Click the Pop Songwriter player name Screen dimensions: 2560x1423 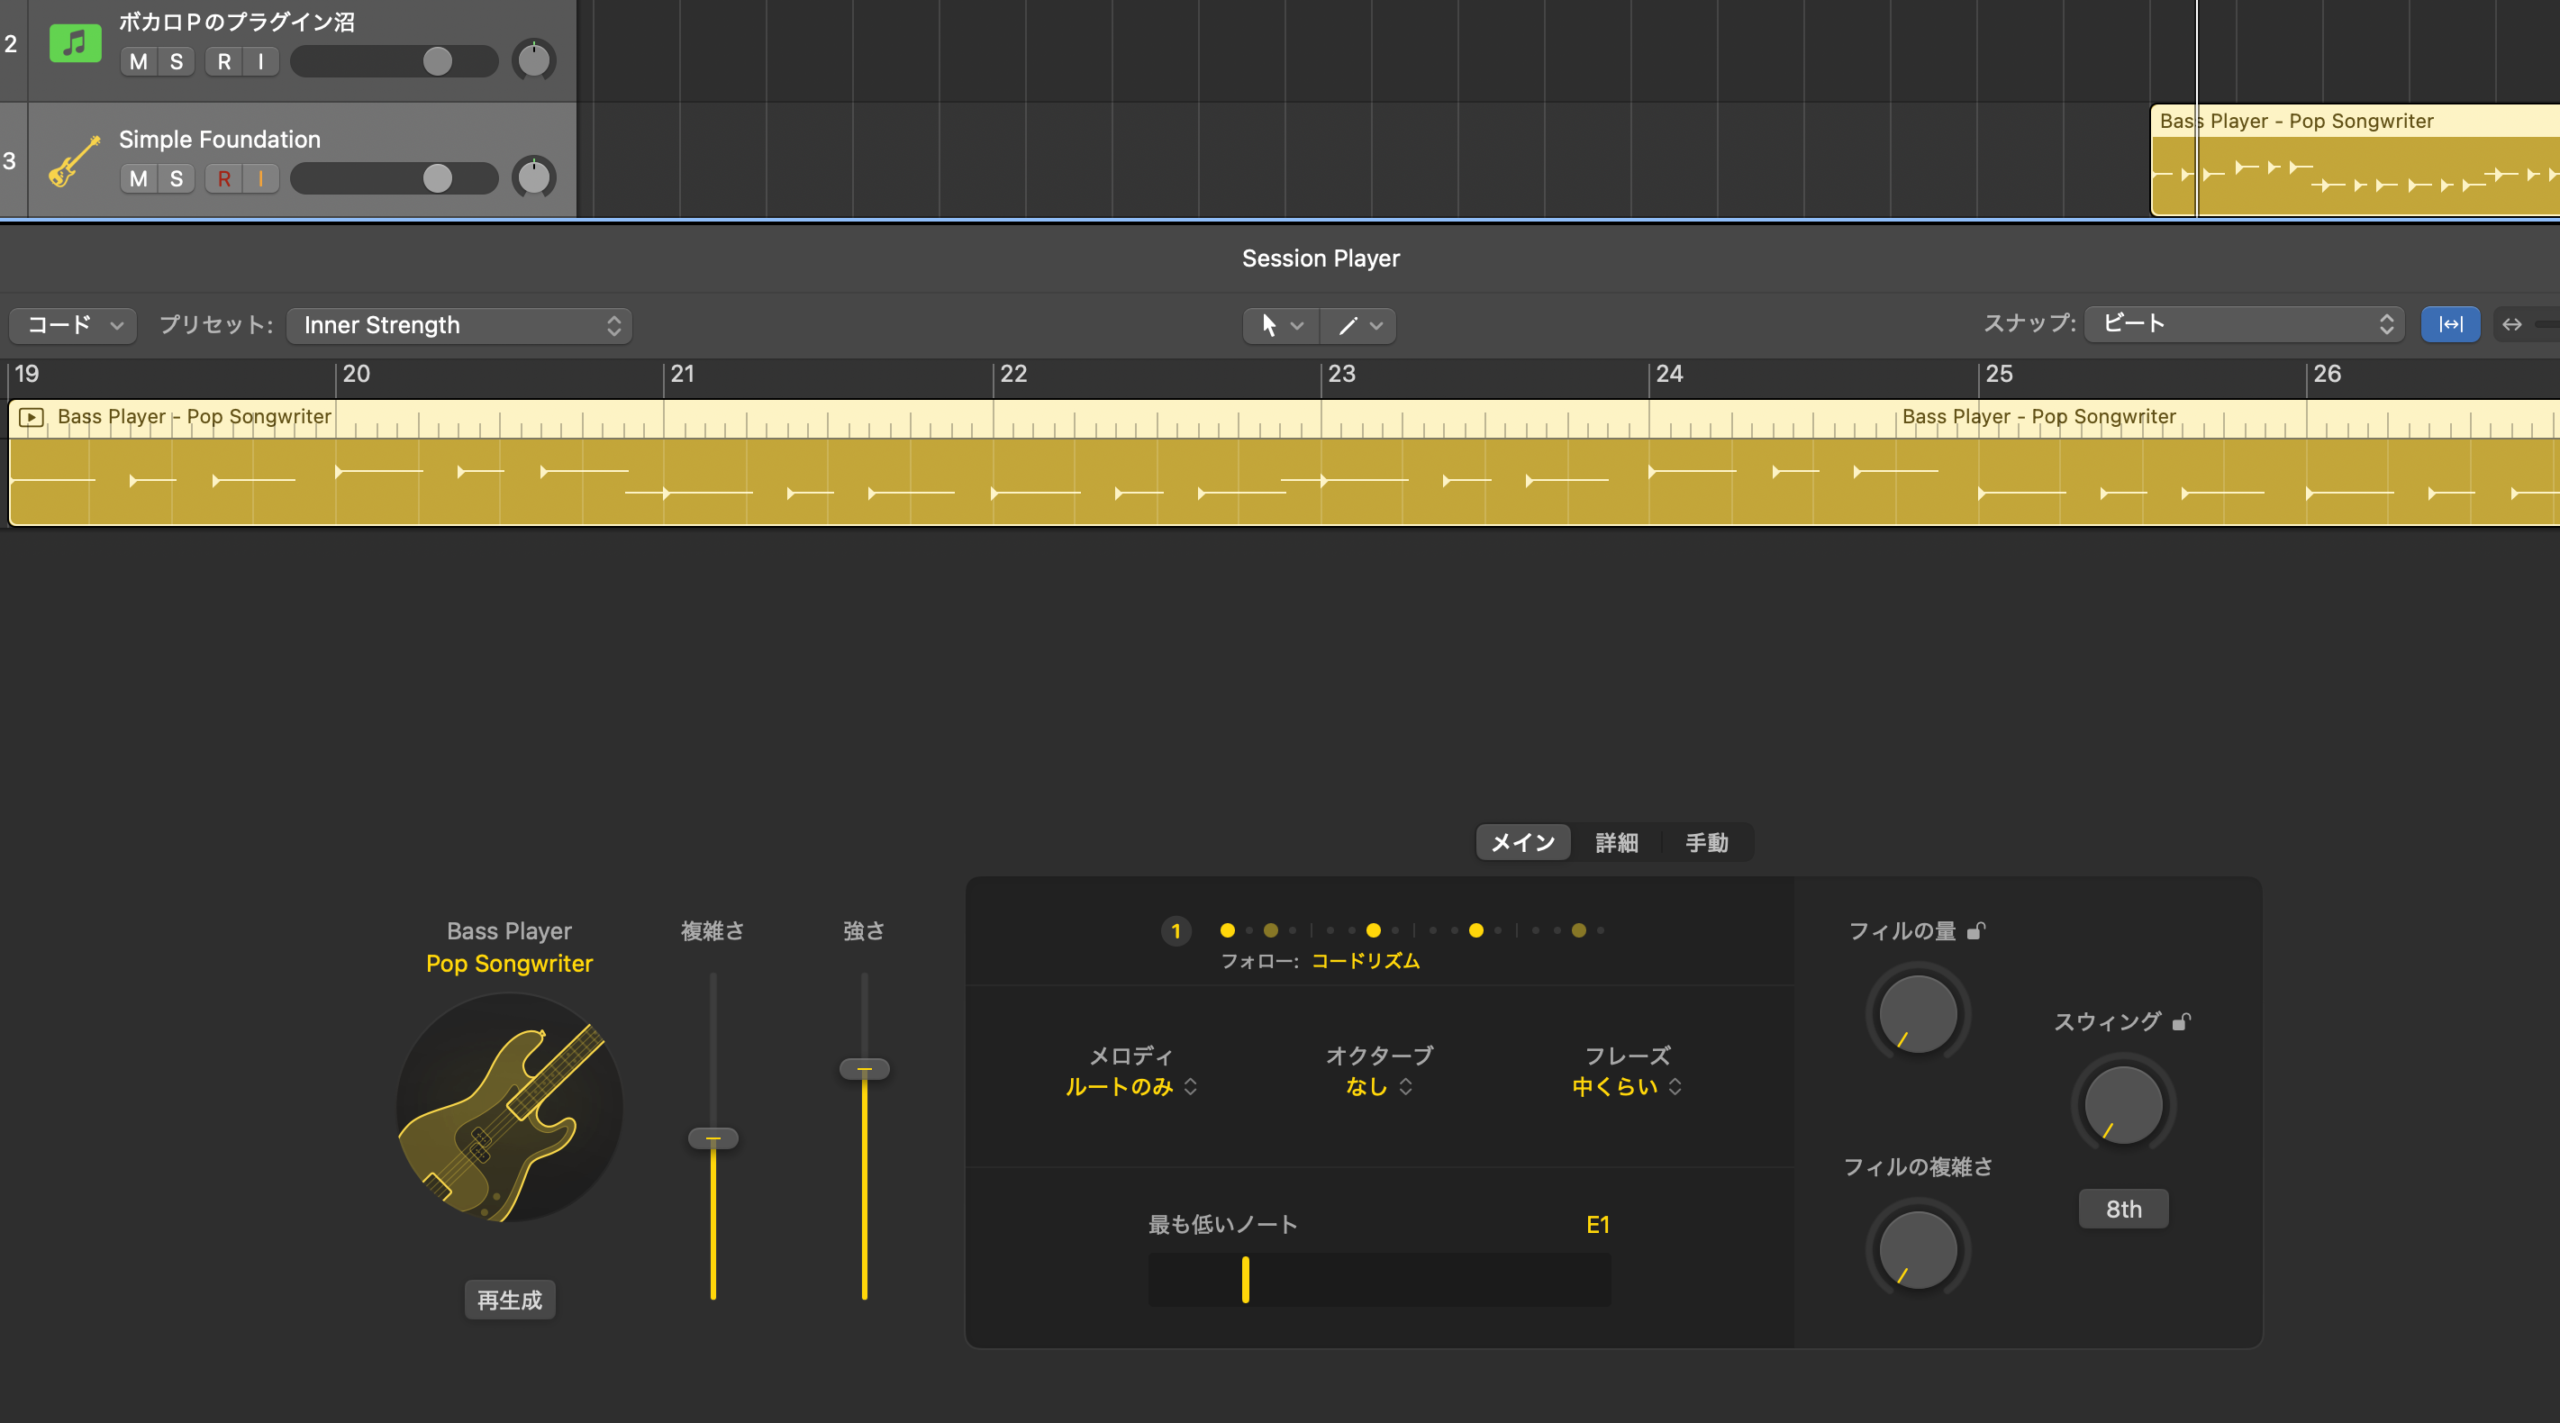(x=510, y=963)
